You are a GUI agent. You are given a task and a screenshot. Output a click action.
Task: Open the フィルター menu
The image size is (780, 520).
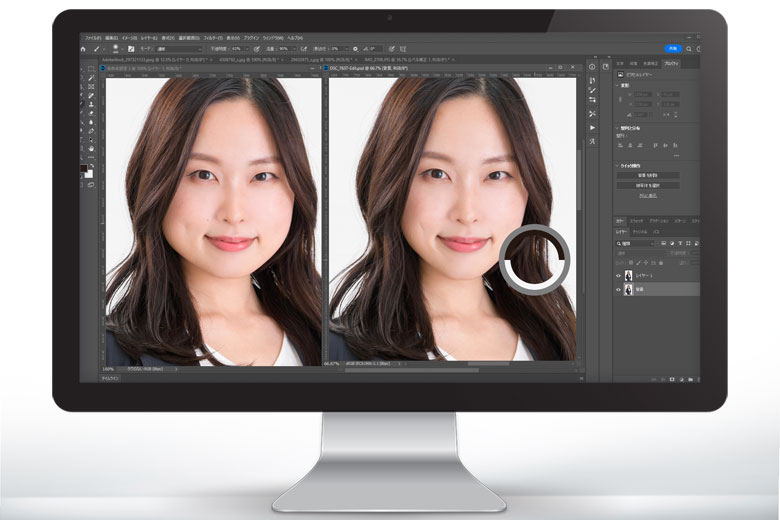(211, 36)
